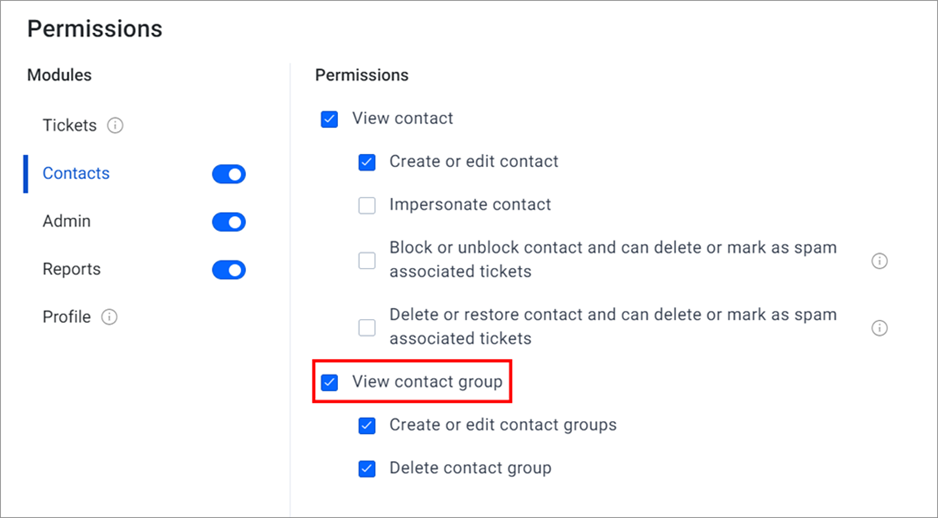938x518 pixels.
Task: Click the info icon beside Tickets
Action: pos(115,126)
